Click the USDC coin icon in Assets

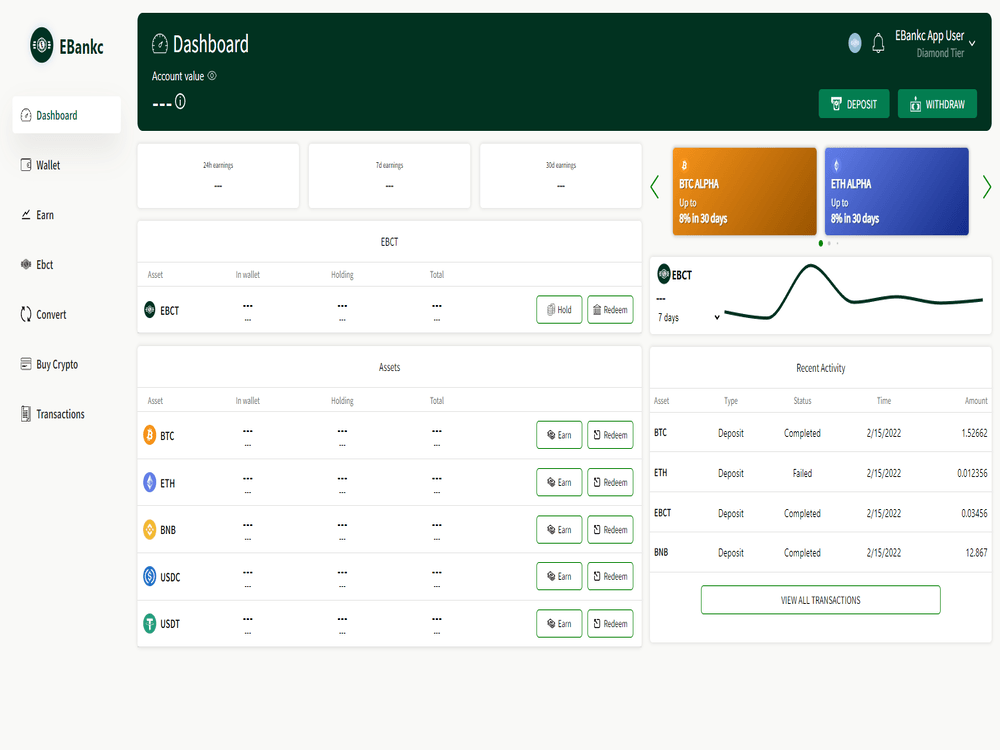pyautogui.click(x=150, y=577)
